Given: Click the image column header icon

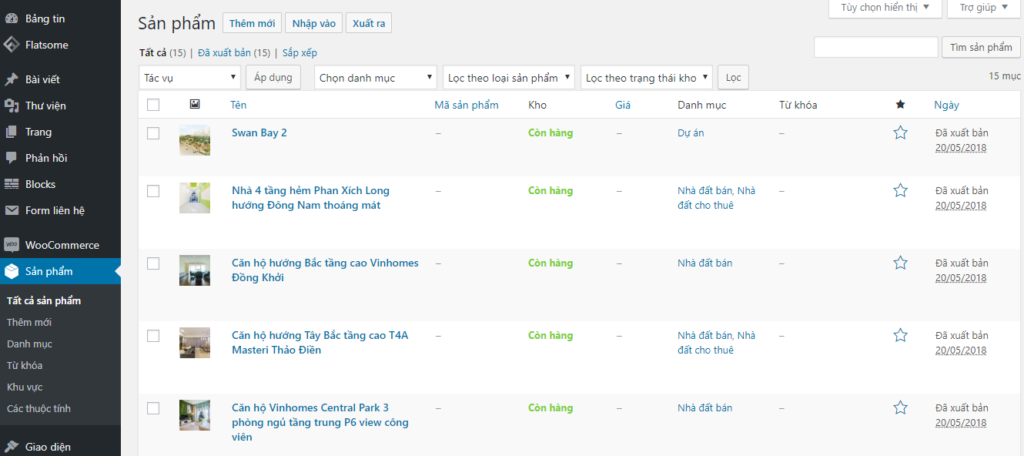Looking at the screenshot, I should pos(195,104).
